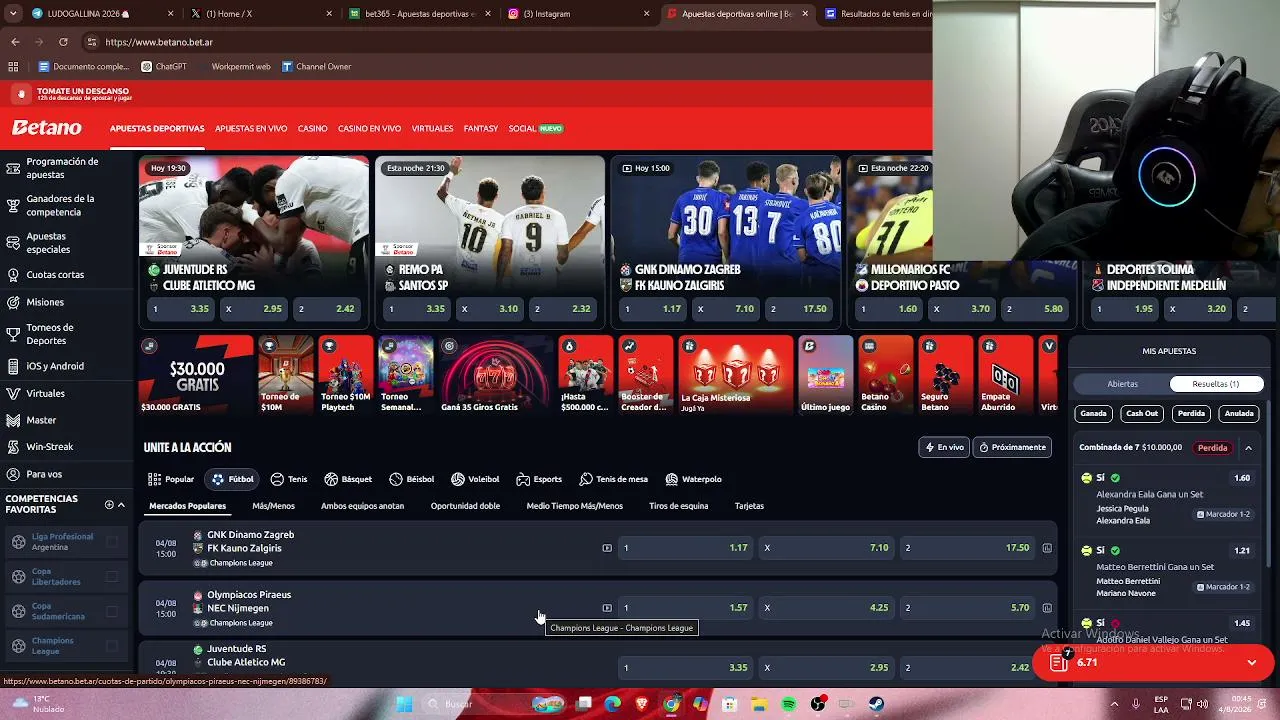Screen dimensions: 1280x720
Task: Select the Básquet sport icon
Action: (x=331, y=479)
